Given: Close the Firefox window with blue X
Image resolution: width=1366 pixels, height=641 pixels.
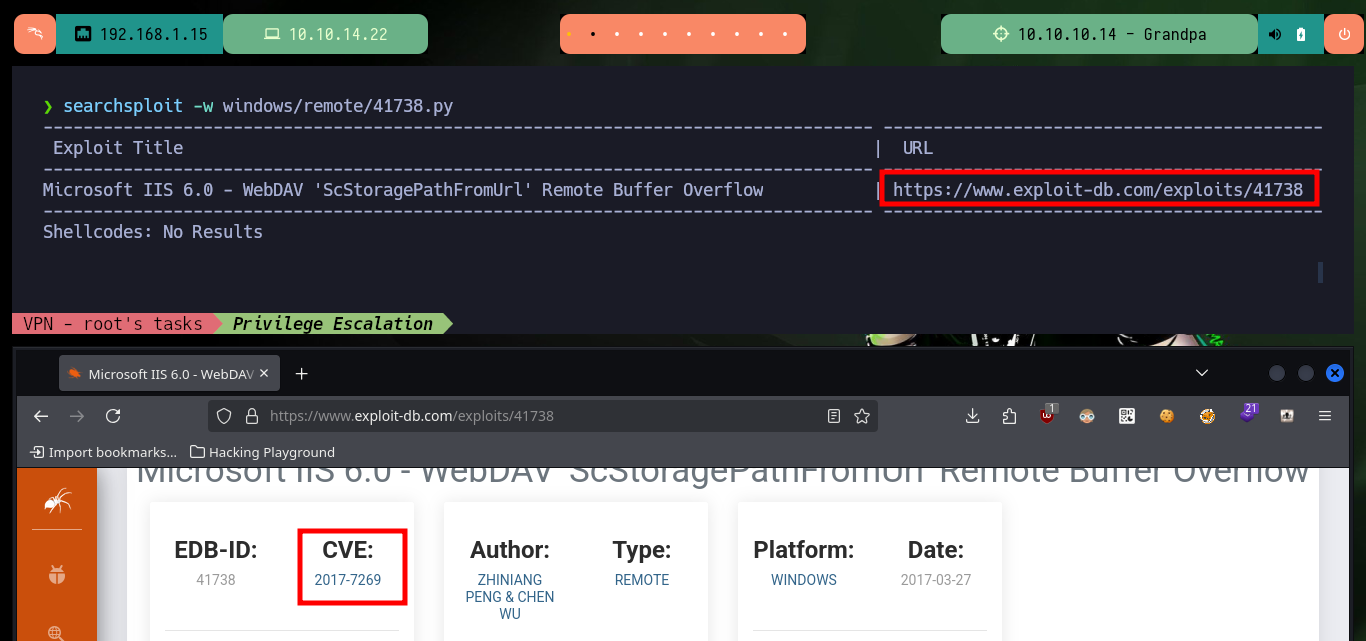Looking at the screenshot, I should [x=1334, y=373].
